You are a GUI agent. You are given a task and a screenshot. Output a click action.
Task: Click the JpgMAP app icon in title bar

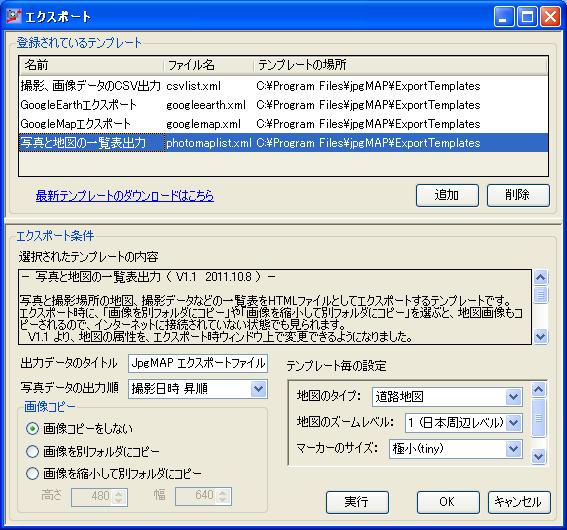(x=14, y=16)
